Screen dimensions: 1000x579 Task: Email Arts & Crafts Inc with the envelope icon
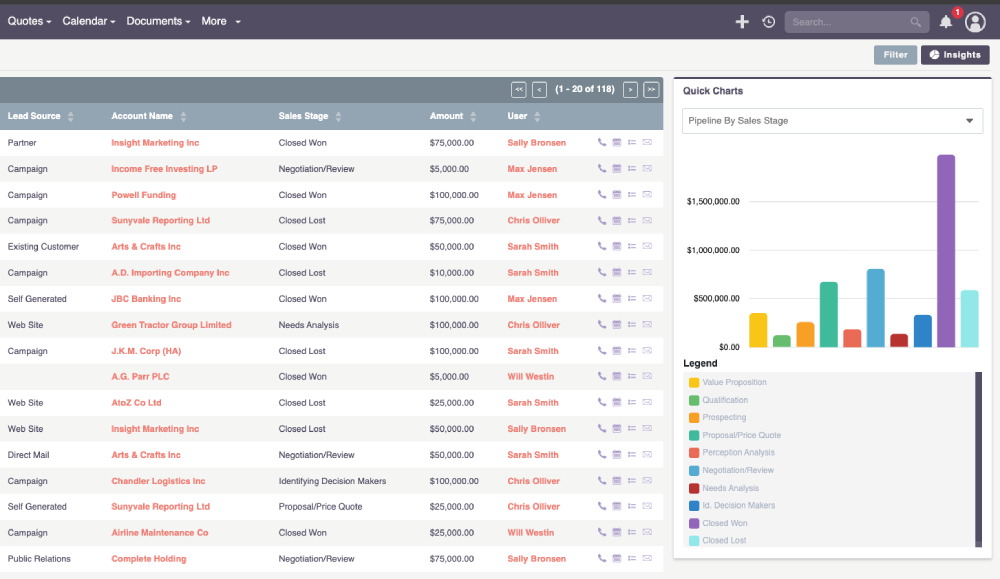648,246
